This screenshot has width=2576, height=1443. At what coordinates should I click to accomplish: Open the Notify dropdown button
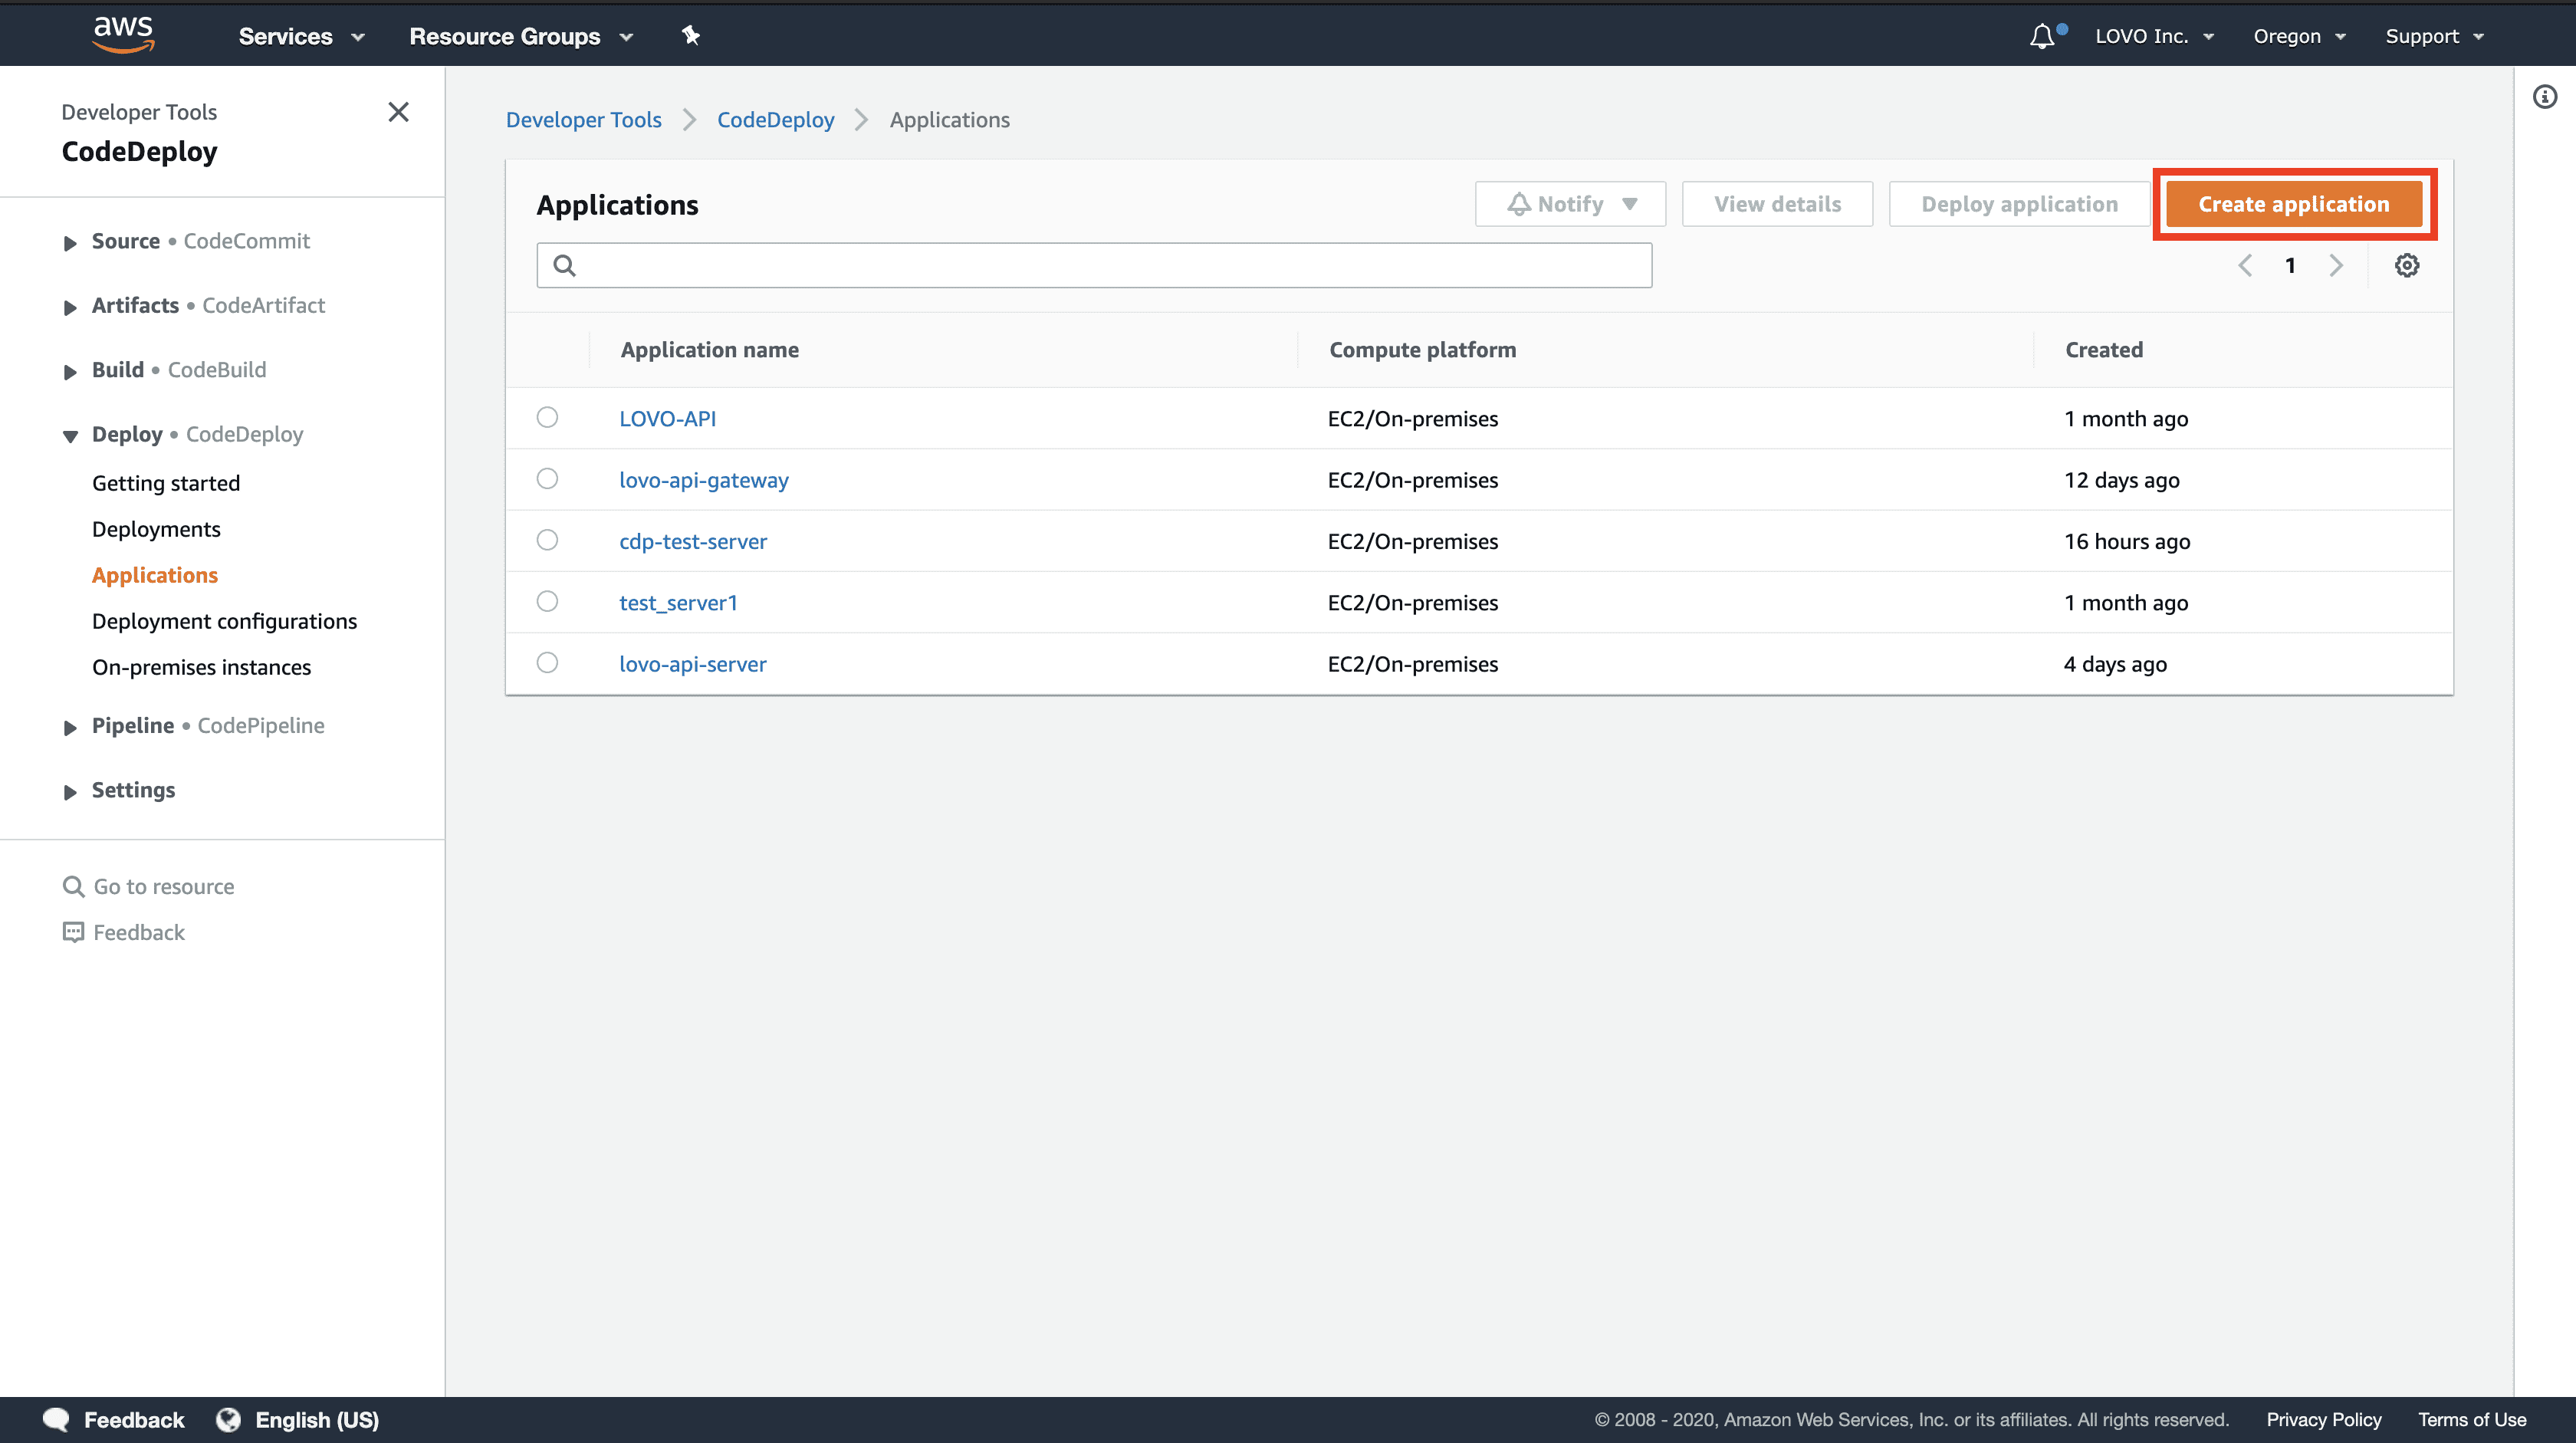click(x=1570, y=204)
